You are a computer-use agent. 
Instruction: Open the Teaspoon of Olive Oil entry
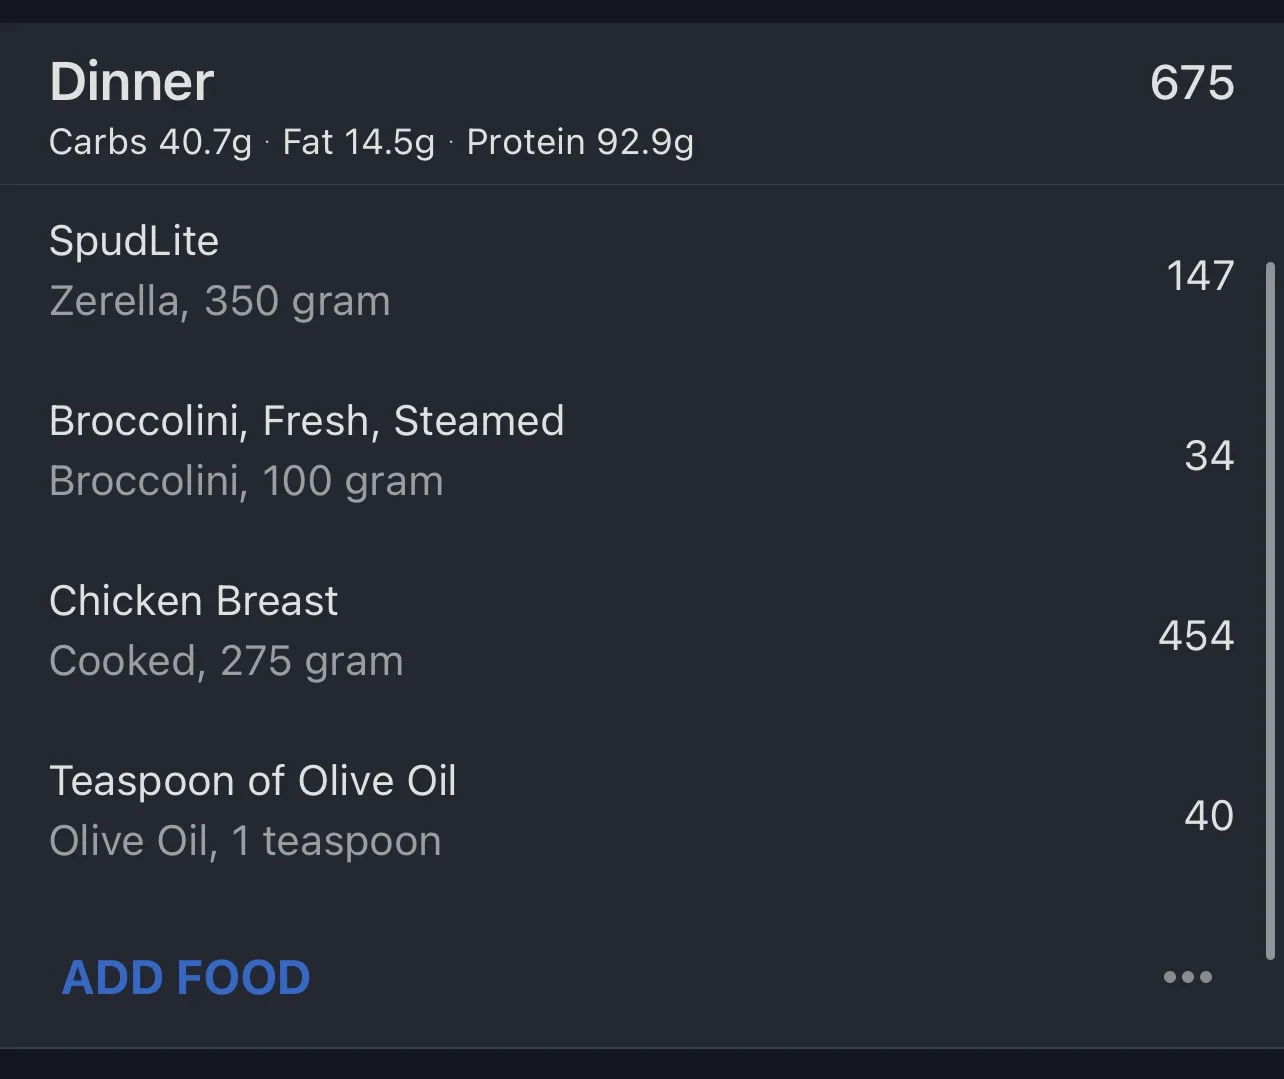[x=253, y=781]
